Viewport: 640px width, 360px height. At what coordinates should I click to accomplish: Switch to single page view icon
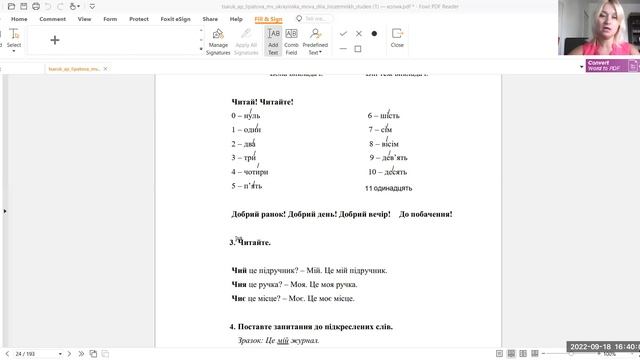(499, 354)
